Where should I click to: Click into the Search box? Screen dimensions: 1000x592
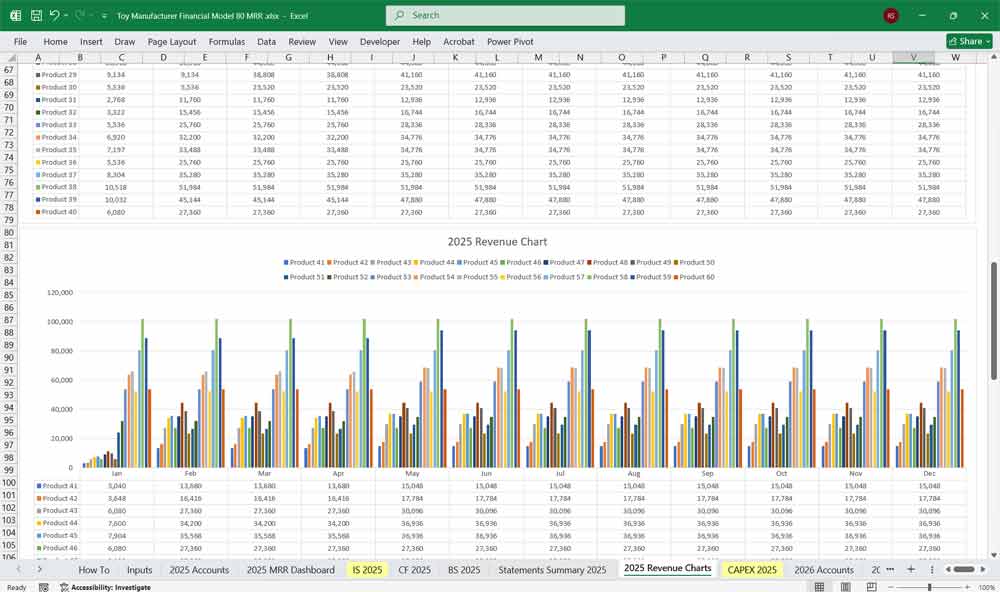coord(505,15)
